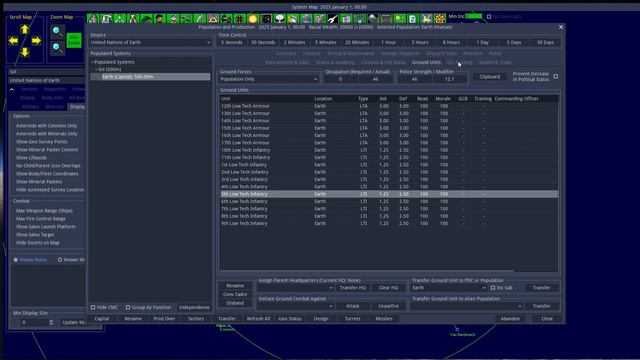Click the red crosshair toolbar icon

240,18
